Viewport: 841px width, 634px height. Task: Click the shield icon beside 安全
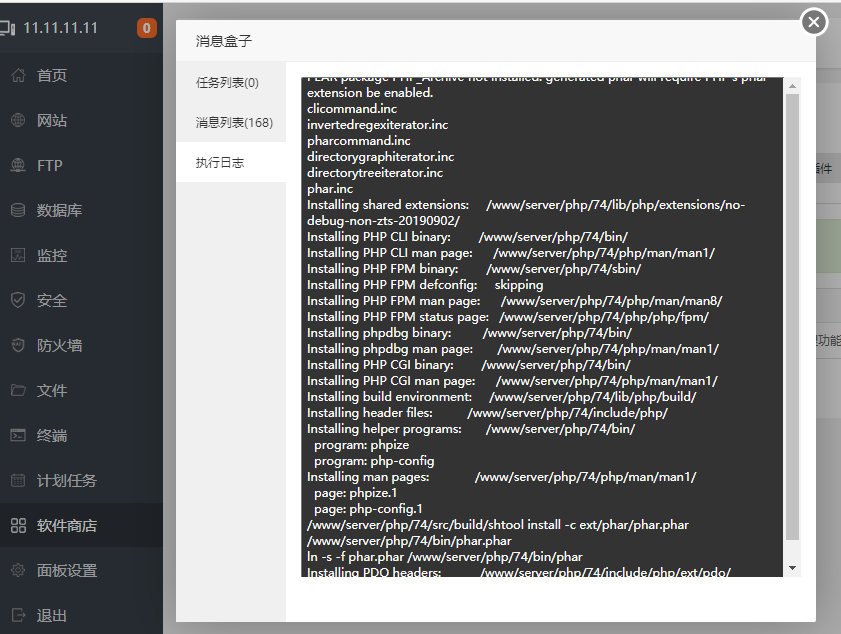[x=18, y=300]
